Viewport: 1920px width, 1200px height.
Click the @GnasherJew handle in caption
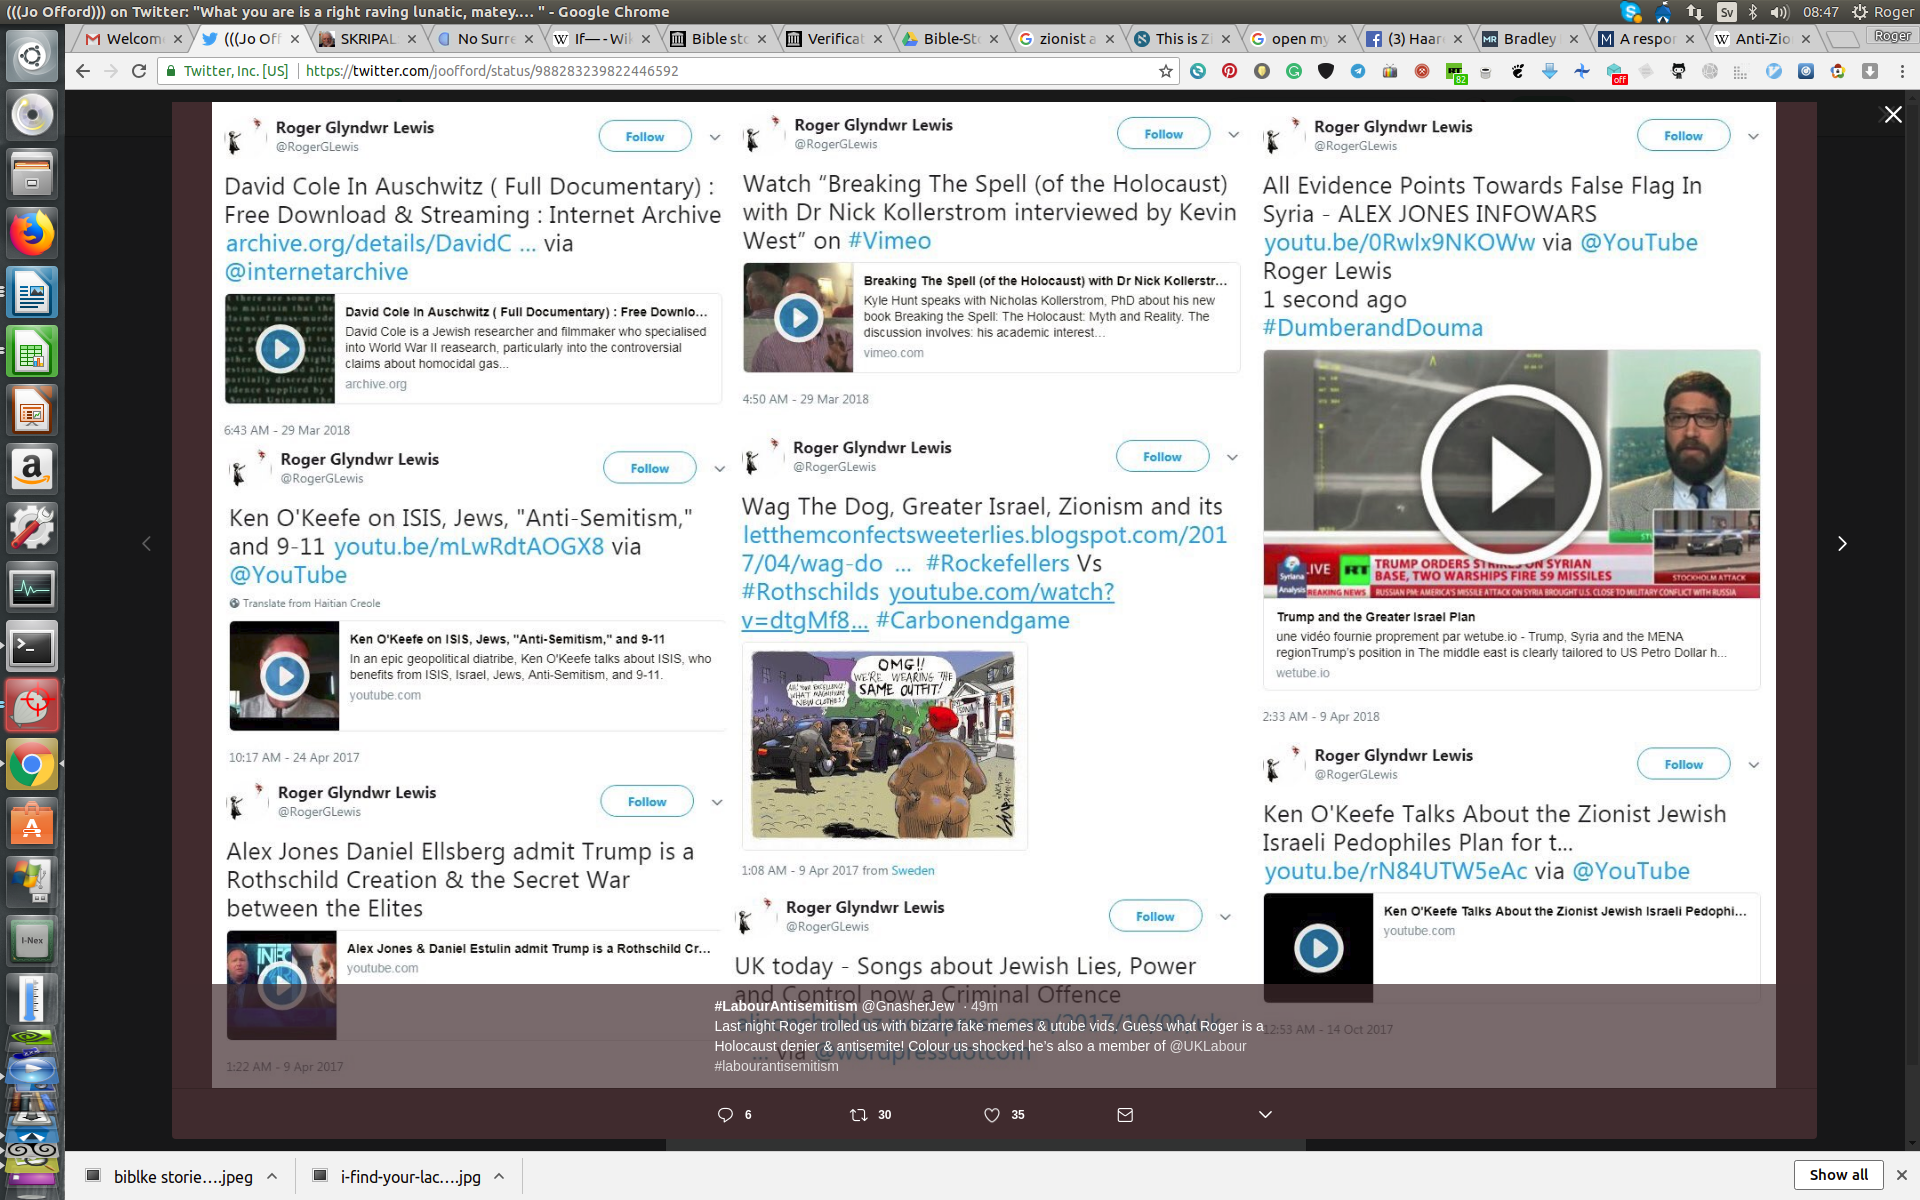tap(908, 1006)
